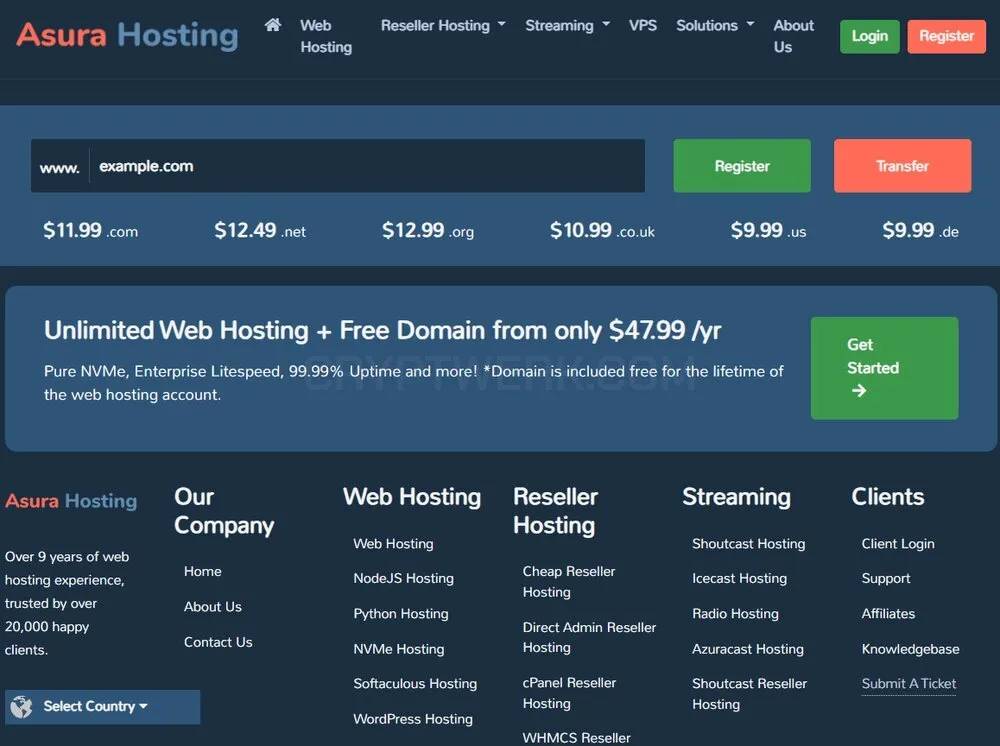Open the Web Hosting footer list link

393,544
